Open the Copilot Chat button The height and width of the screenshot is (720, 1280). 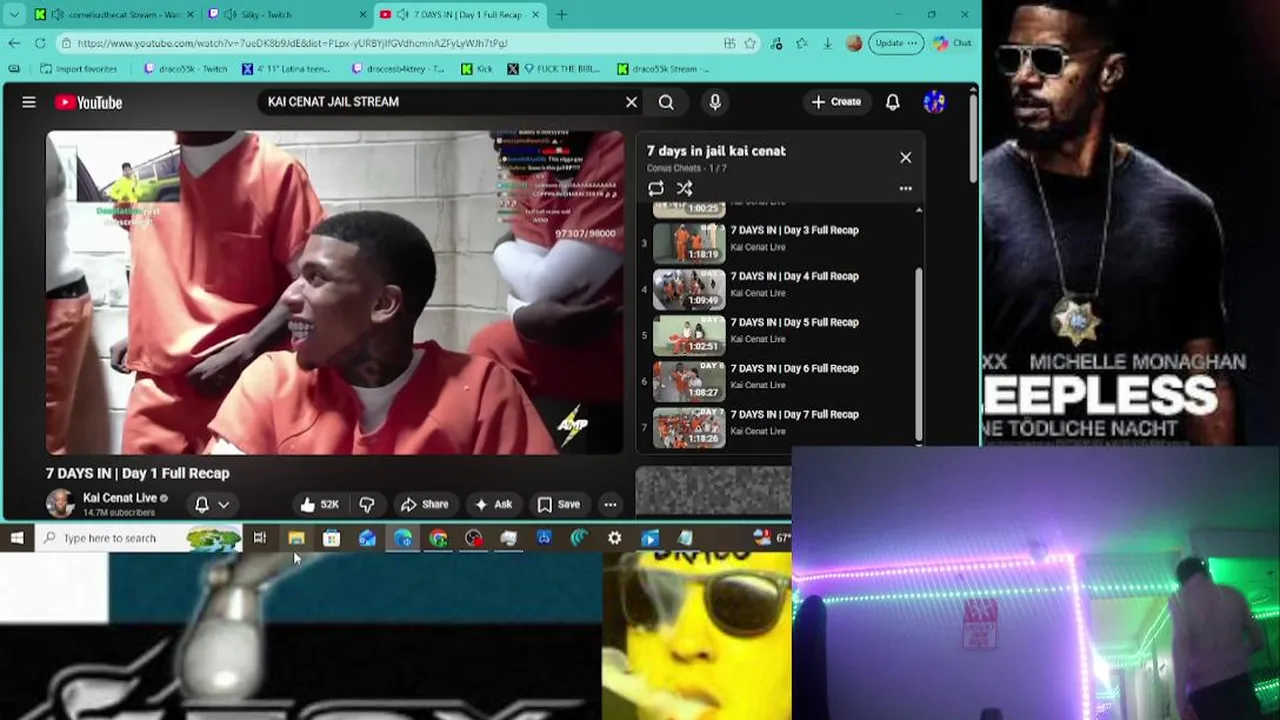click(x=952, y=43)
